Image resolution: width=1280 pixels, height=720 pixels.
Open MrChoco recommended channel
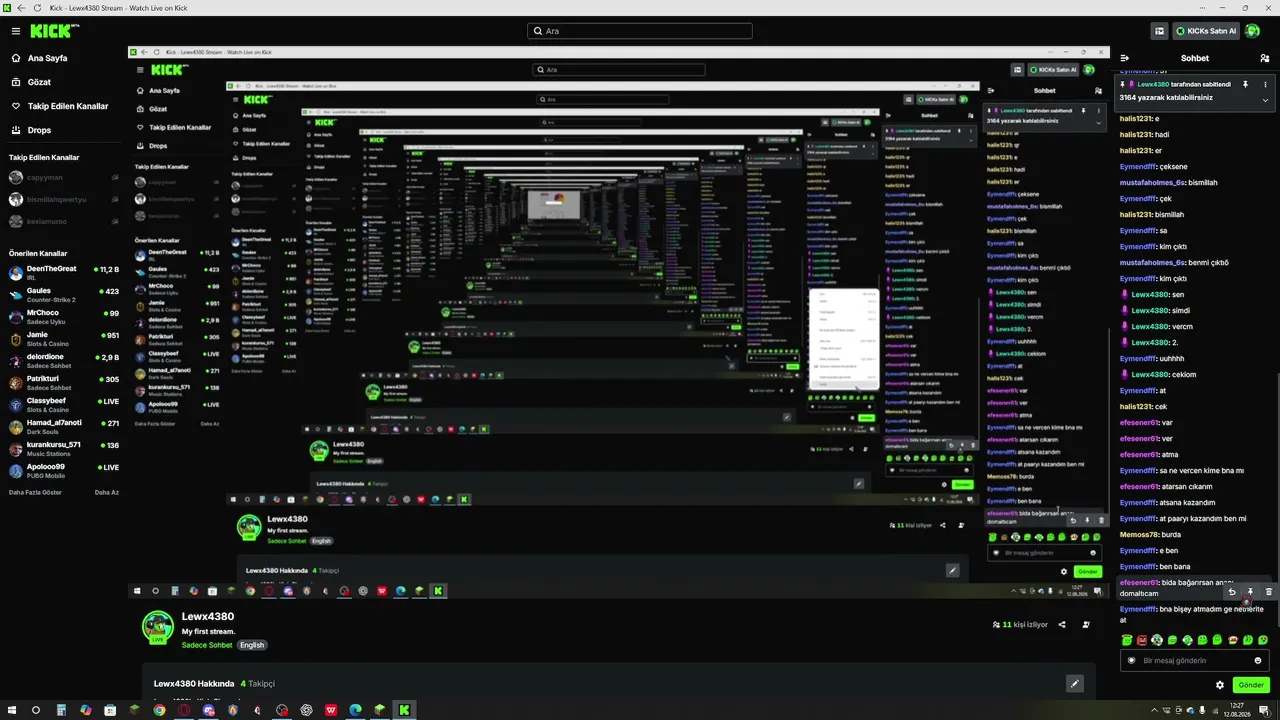point(64,316)
